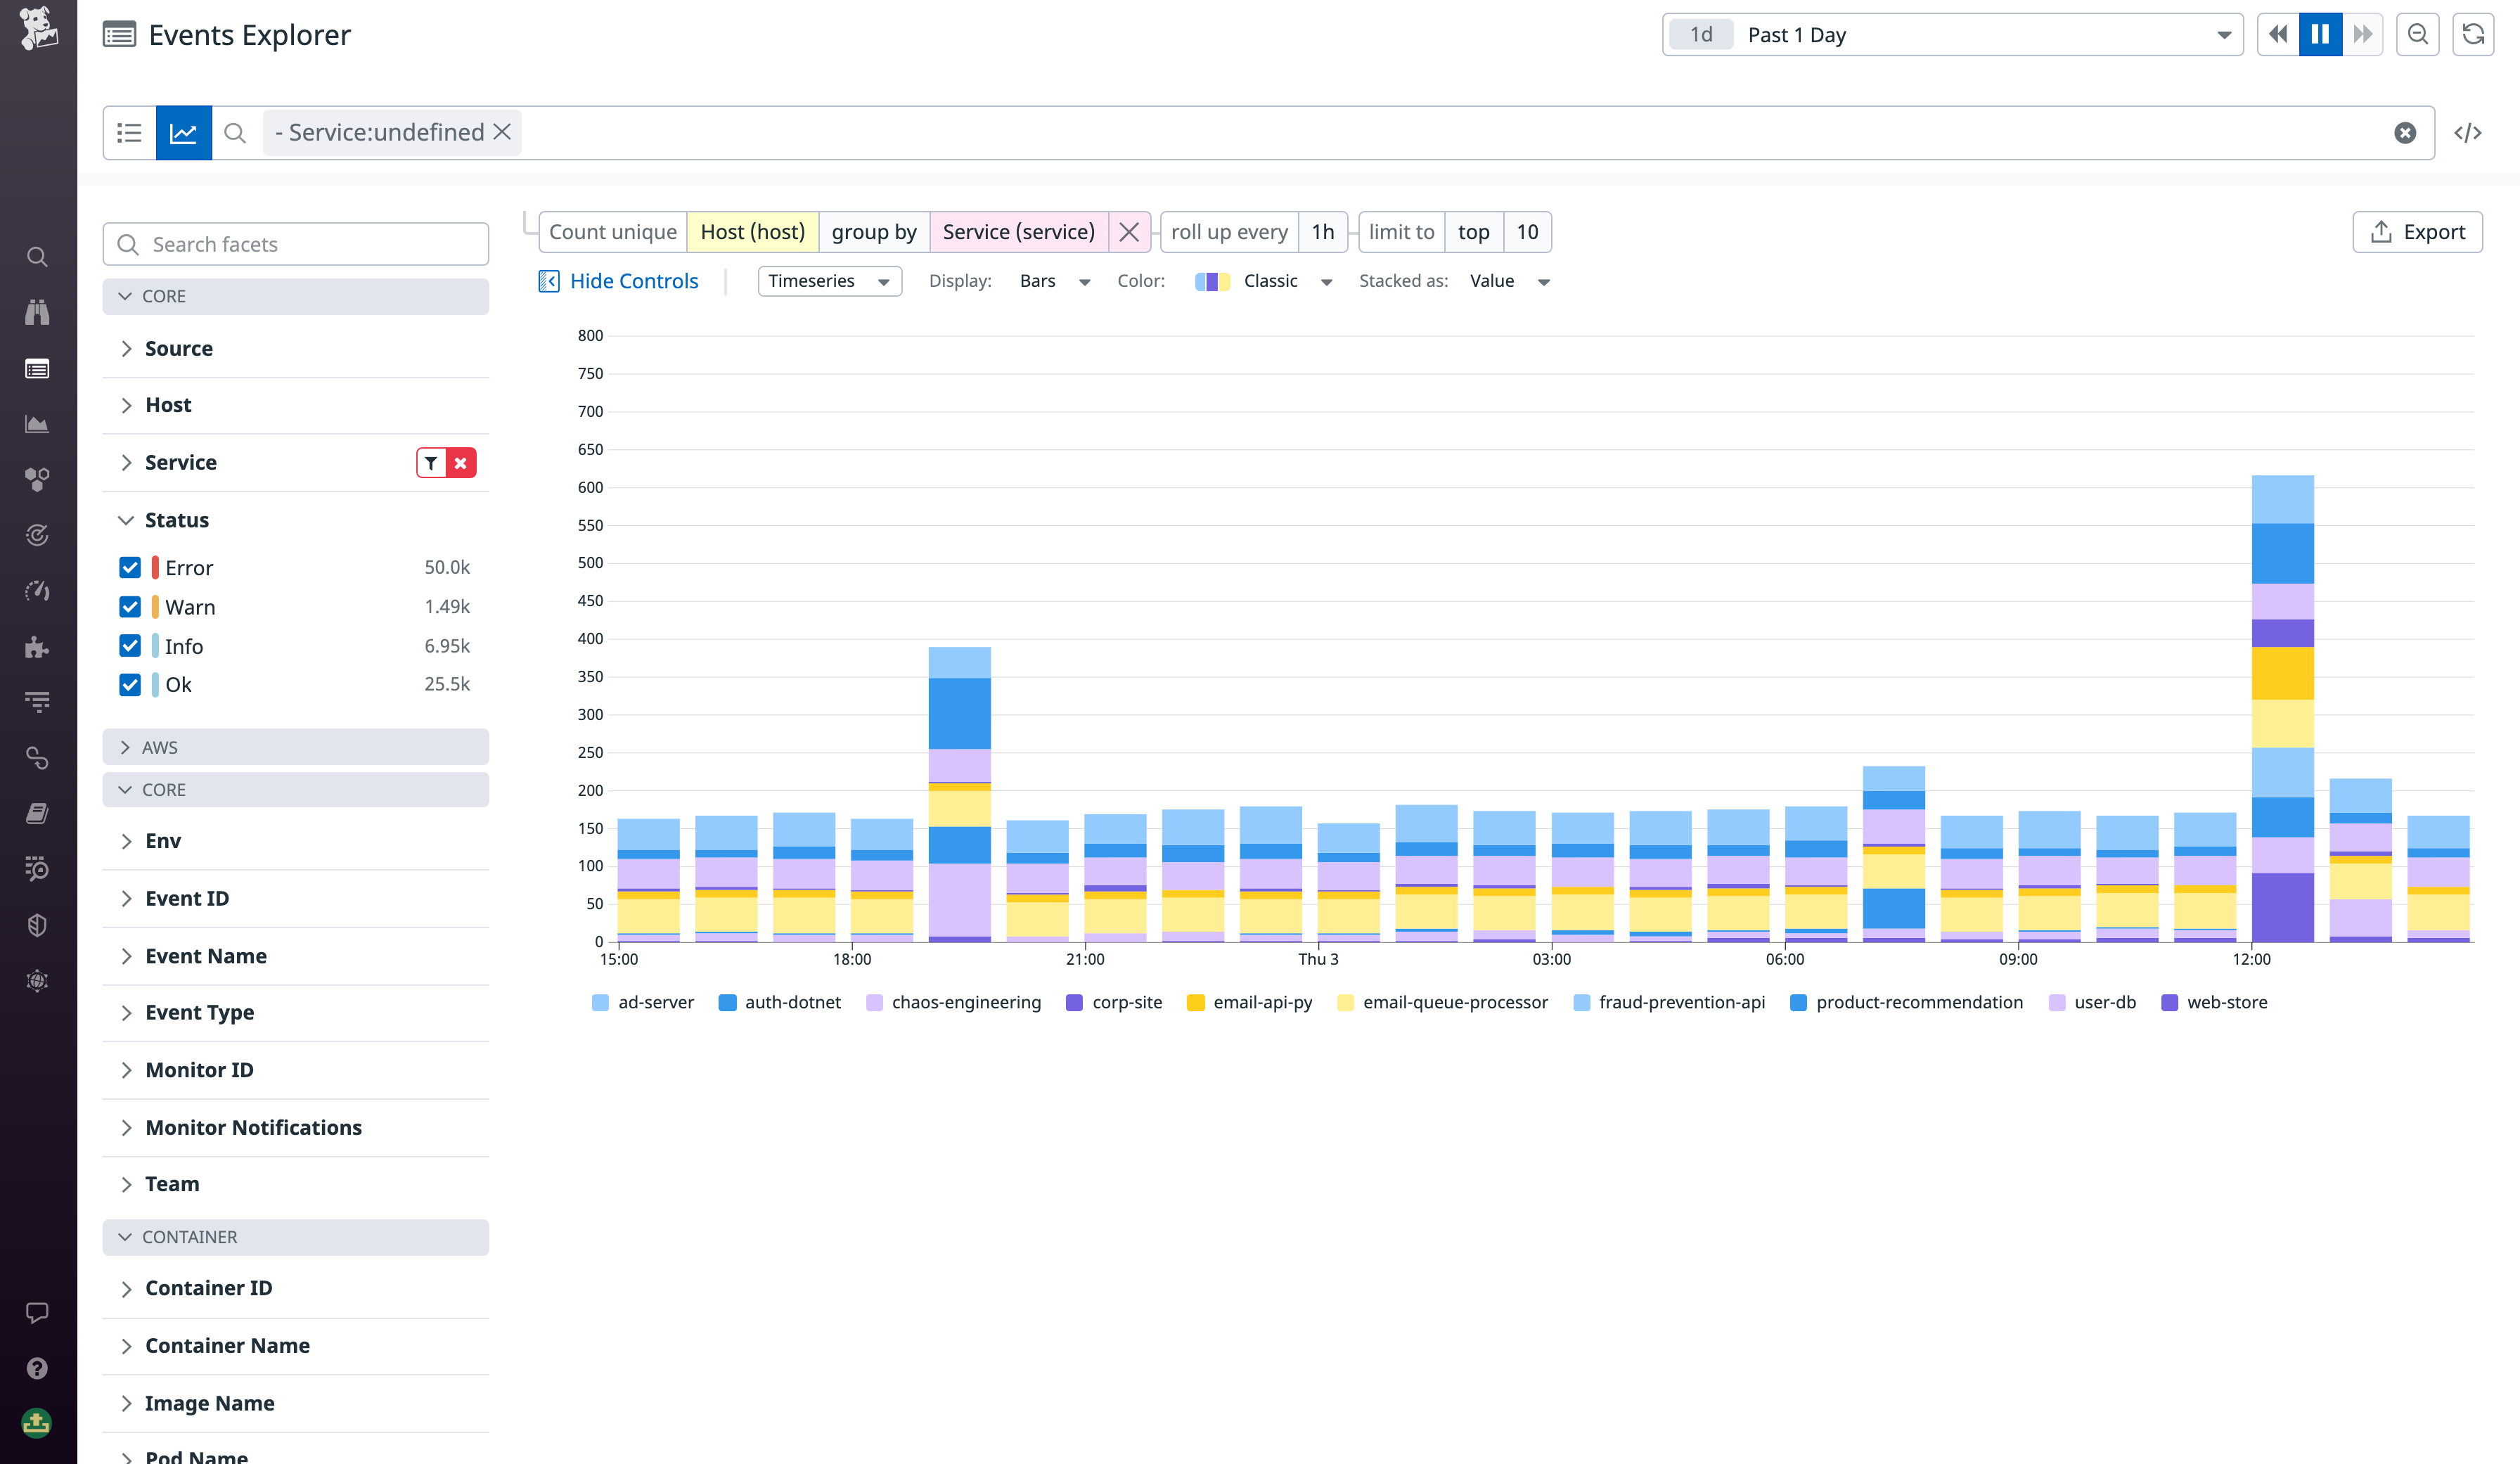
Task: Open global search from the left sidebar
Action: click(37, 257)
